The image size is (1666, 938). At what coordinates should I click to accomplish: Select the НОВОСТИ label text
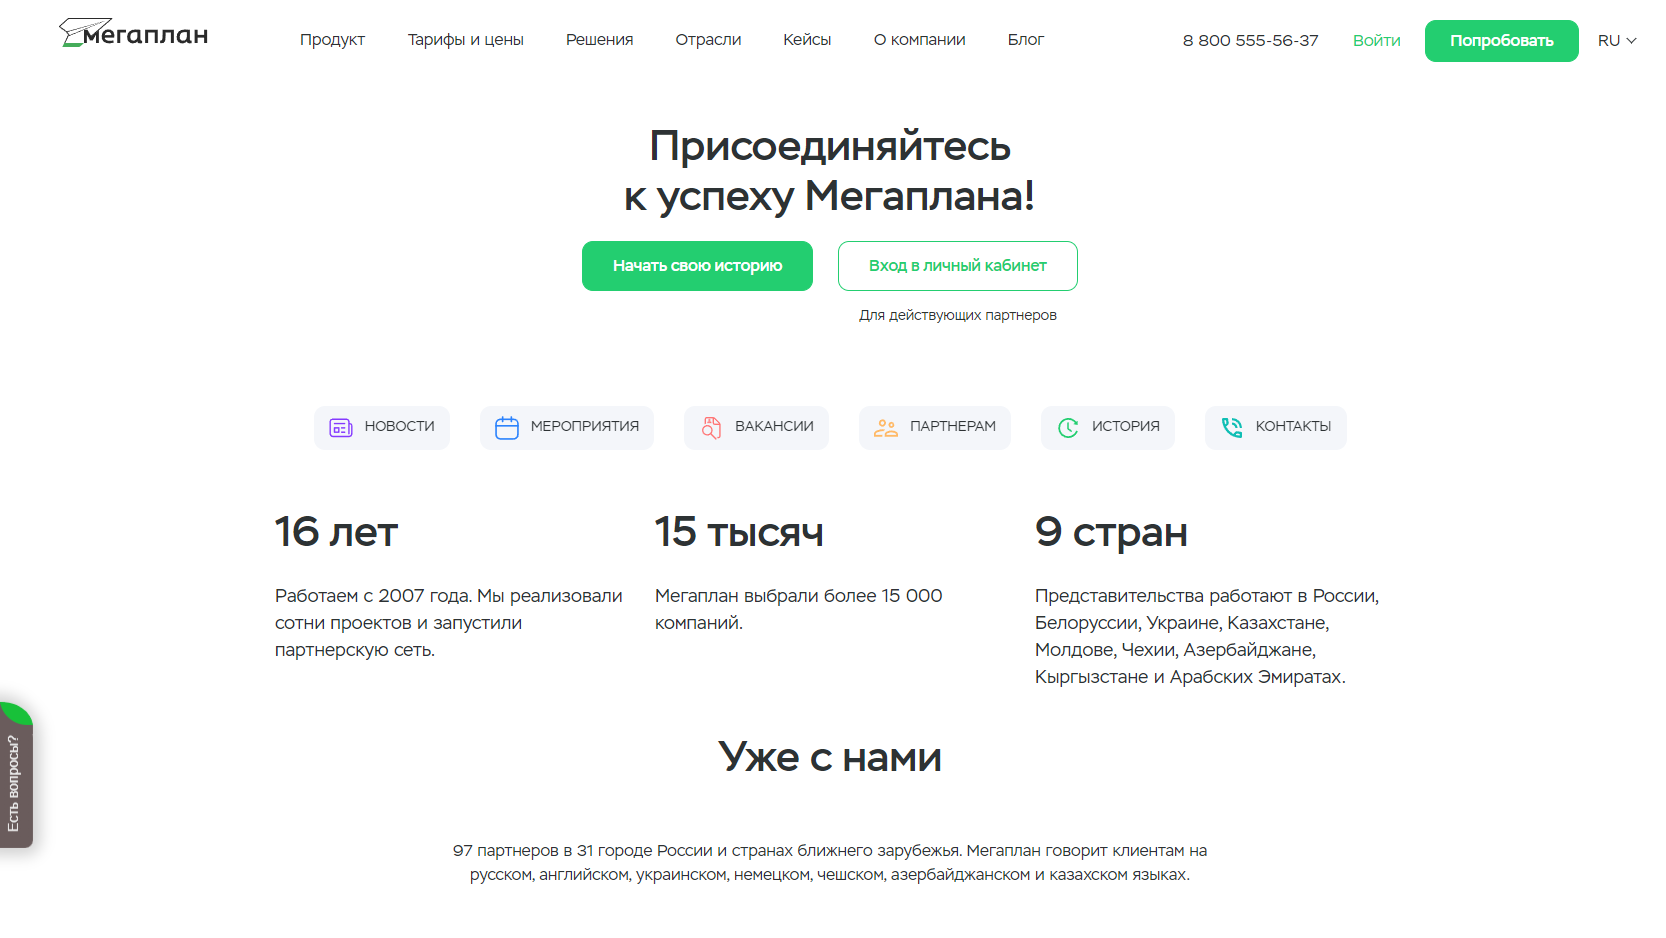(x=399, y=427)
